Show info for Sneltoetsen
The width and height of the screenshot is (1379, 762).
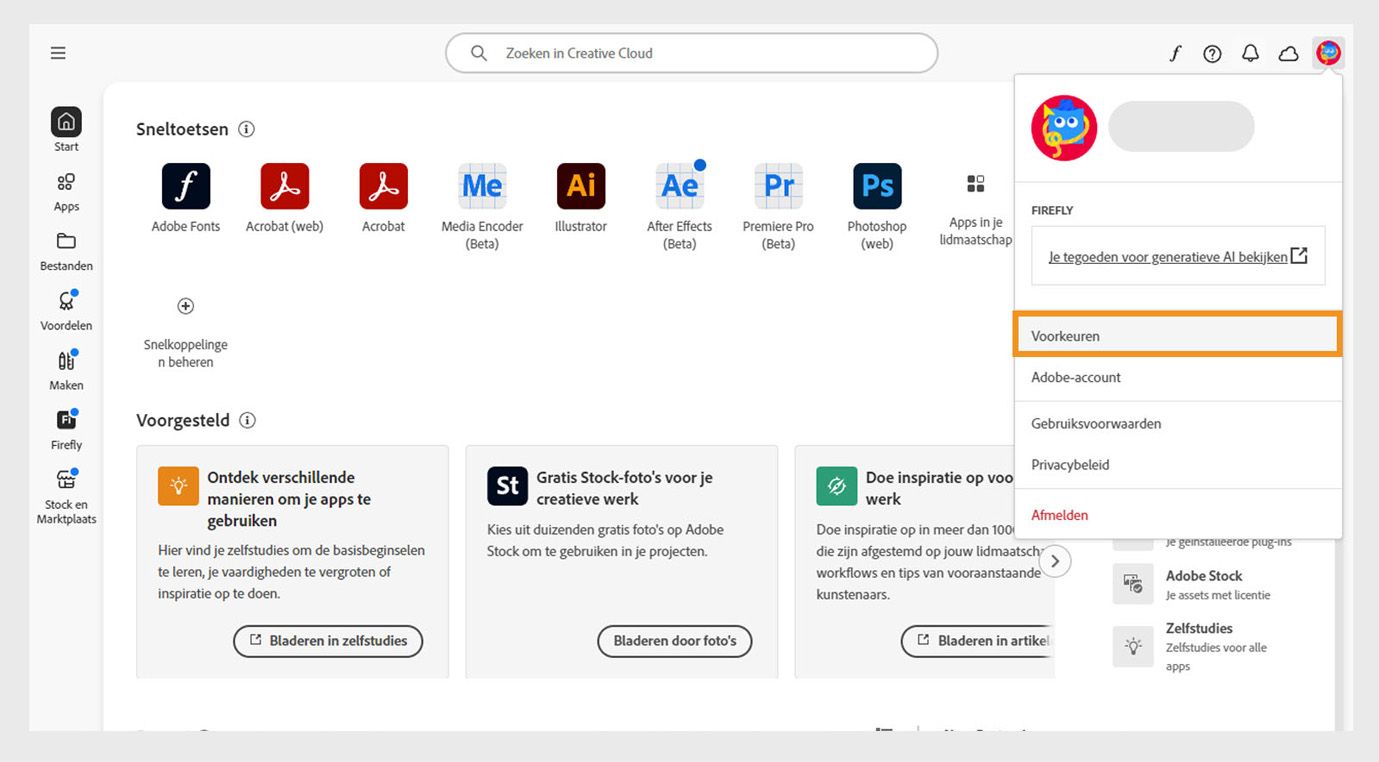pos(247,129)
